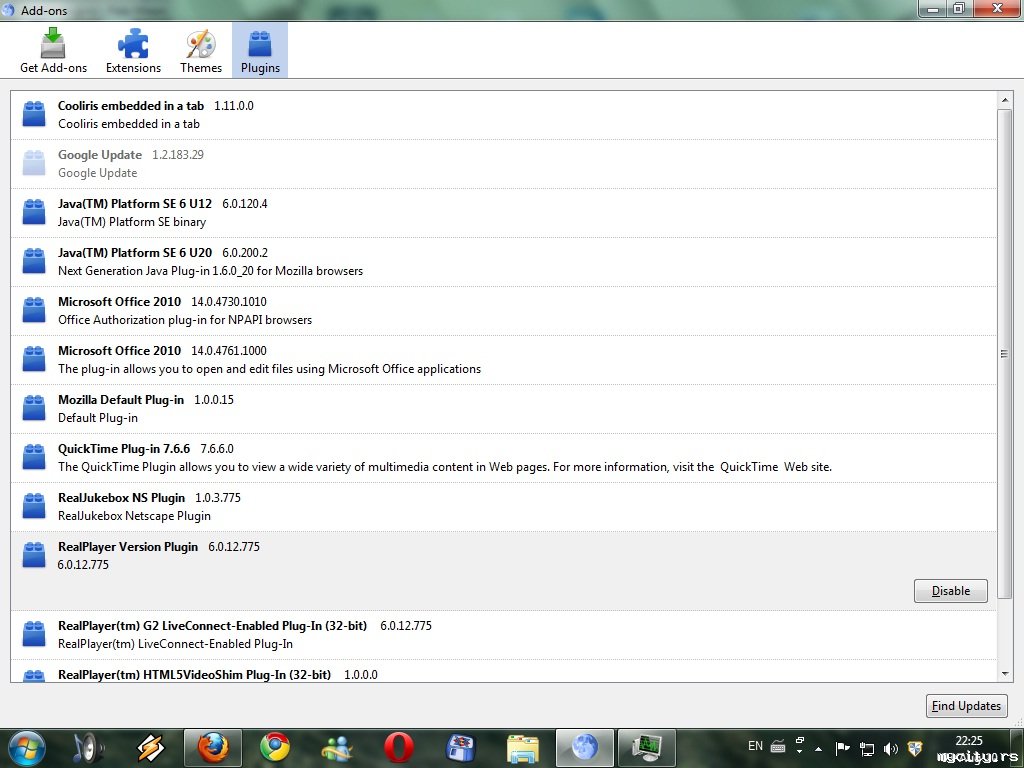Click the Office Authorization plug-in brick icon

[x=34, y=310]
